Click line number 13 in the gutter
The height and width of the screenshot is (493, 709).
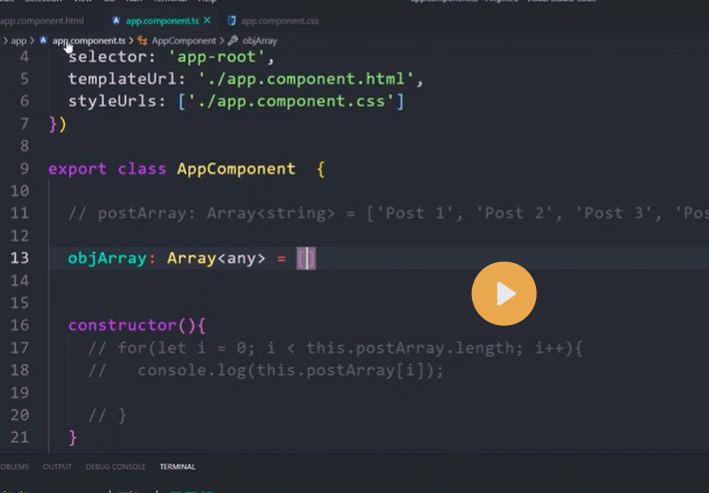tap(20, 258)
